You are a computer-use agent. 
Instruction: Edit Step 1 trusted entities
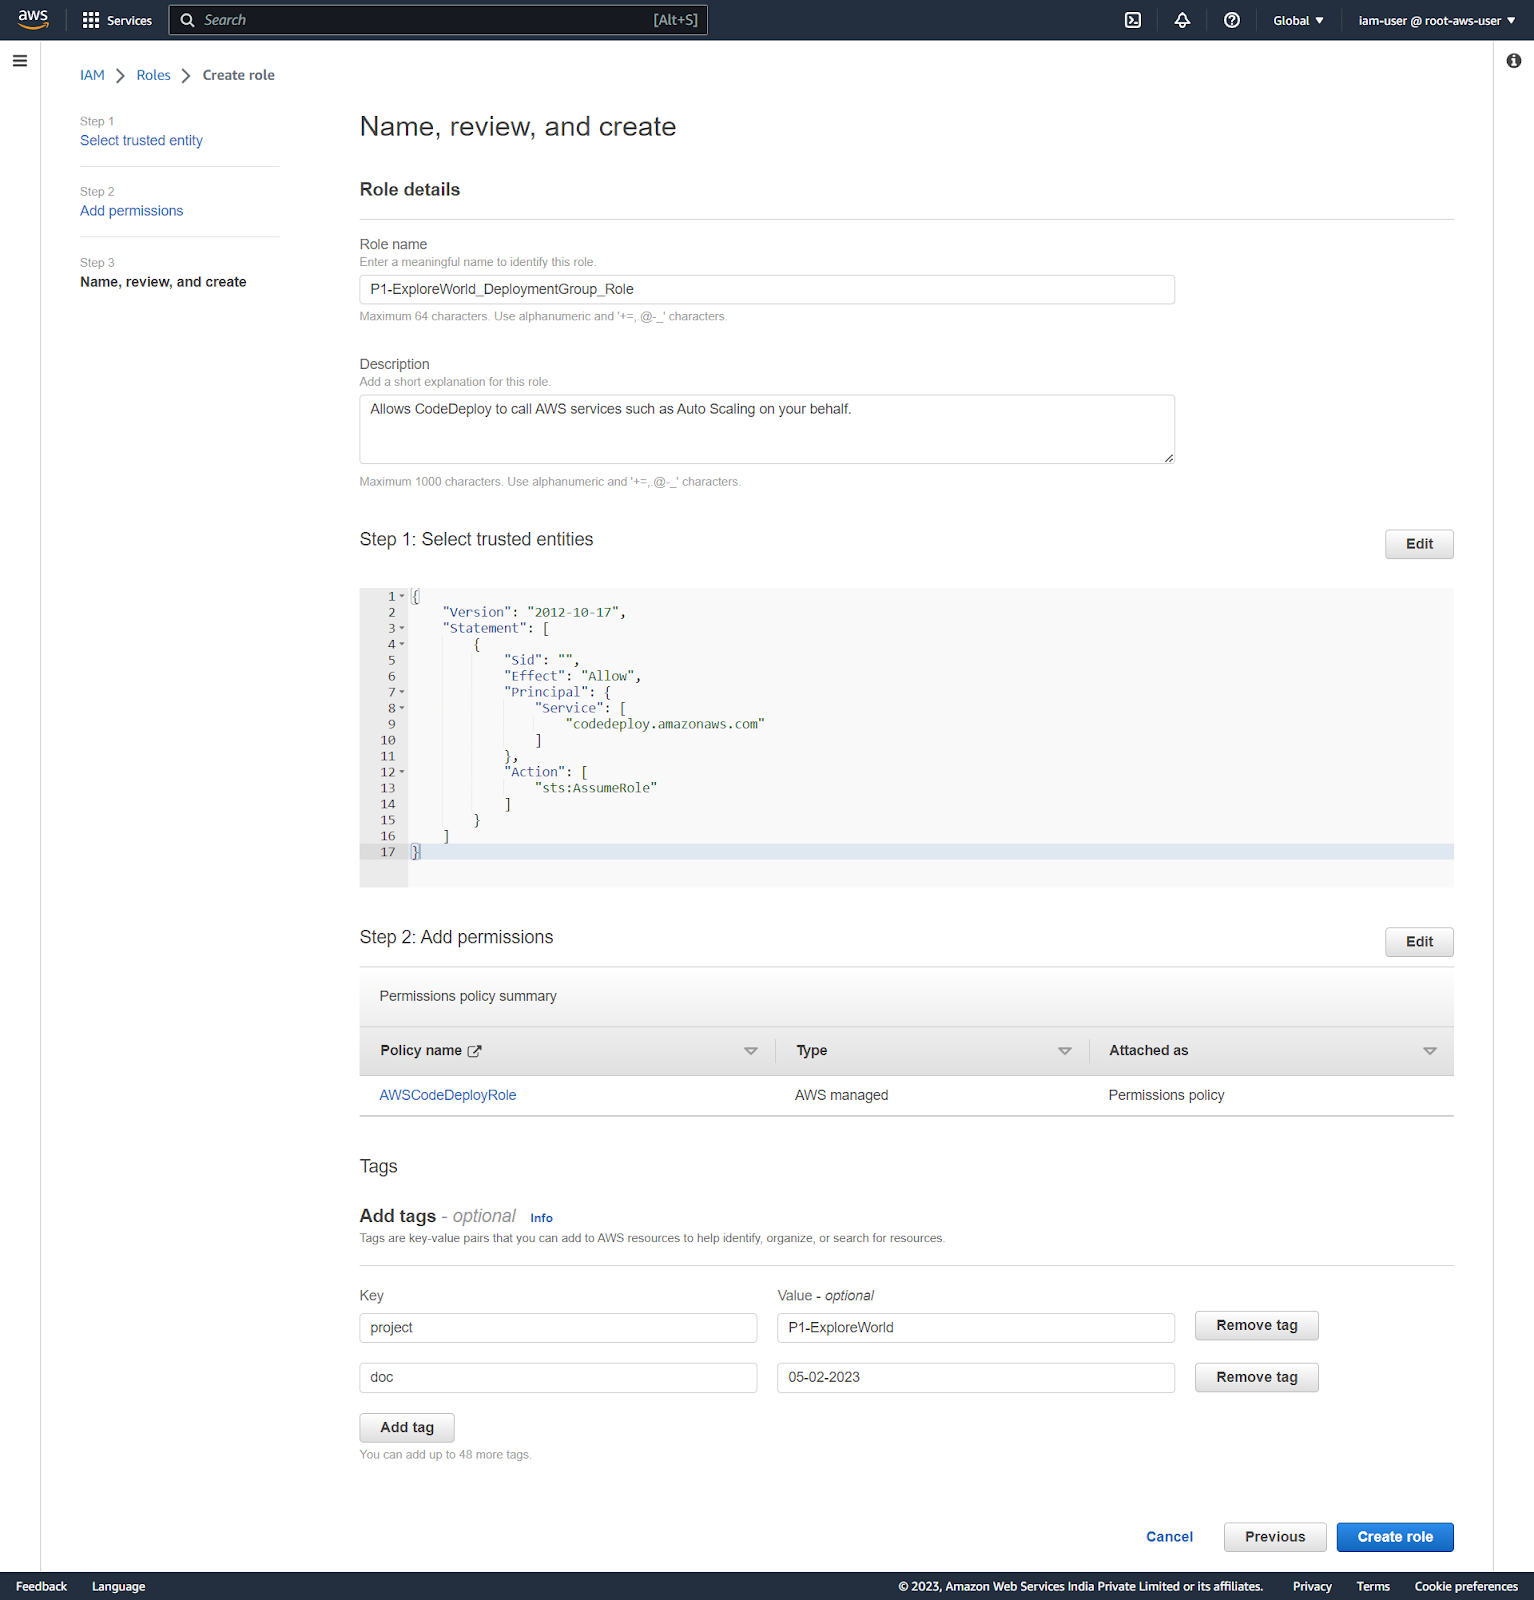1419,544
